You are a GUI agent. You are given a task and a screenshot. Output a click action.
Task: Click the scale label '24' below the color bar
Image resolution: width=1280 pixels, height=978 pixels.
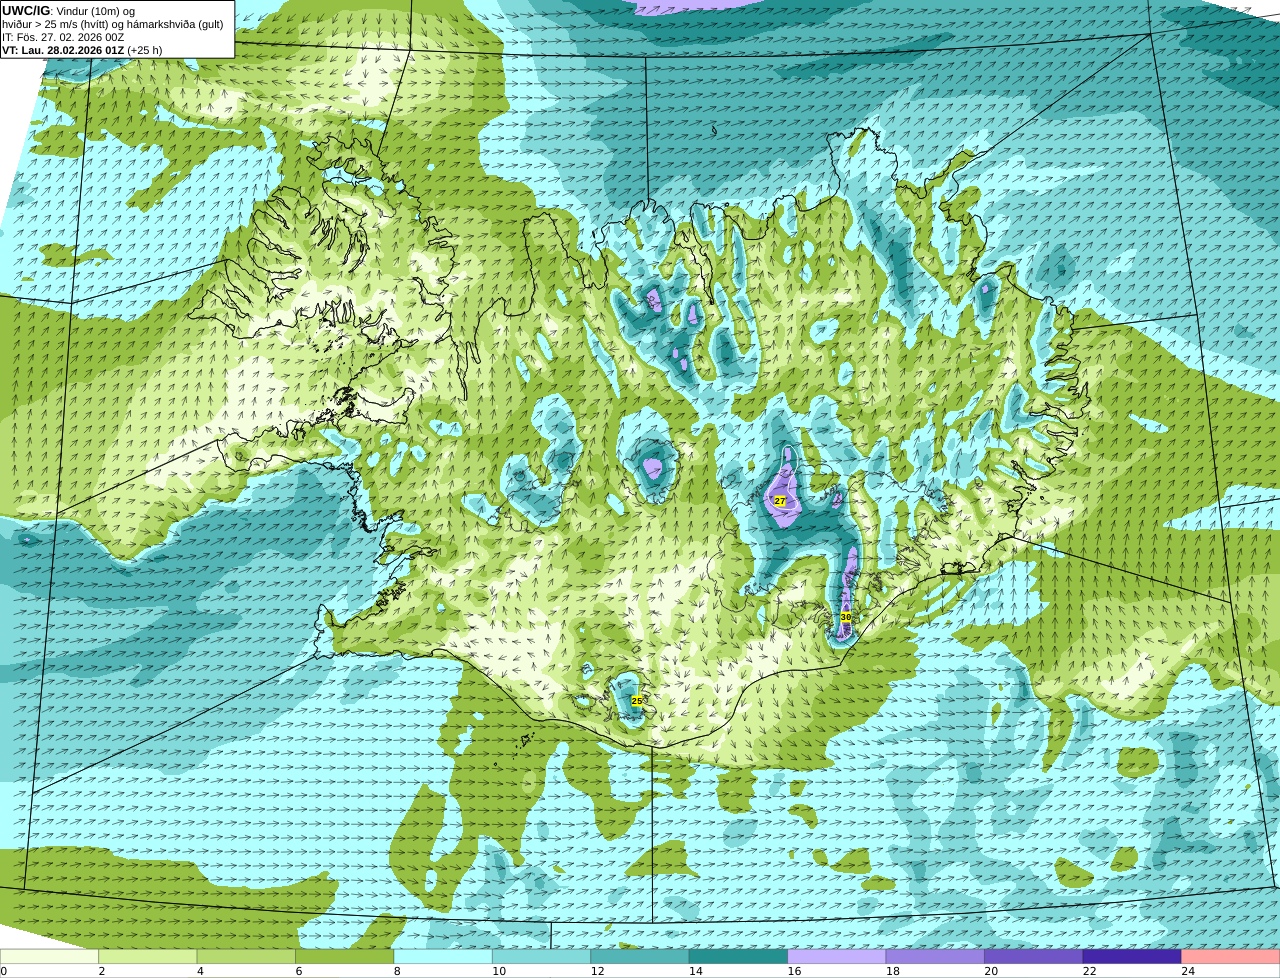pos(1188,970)
